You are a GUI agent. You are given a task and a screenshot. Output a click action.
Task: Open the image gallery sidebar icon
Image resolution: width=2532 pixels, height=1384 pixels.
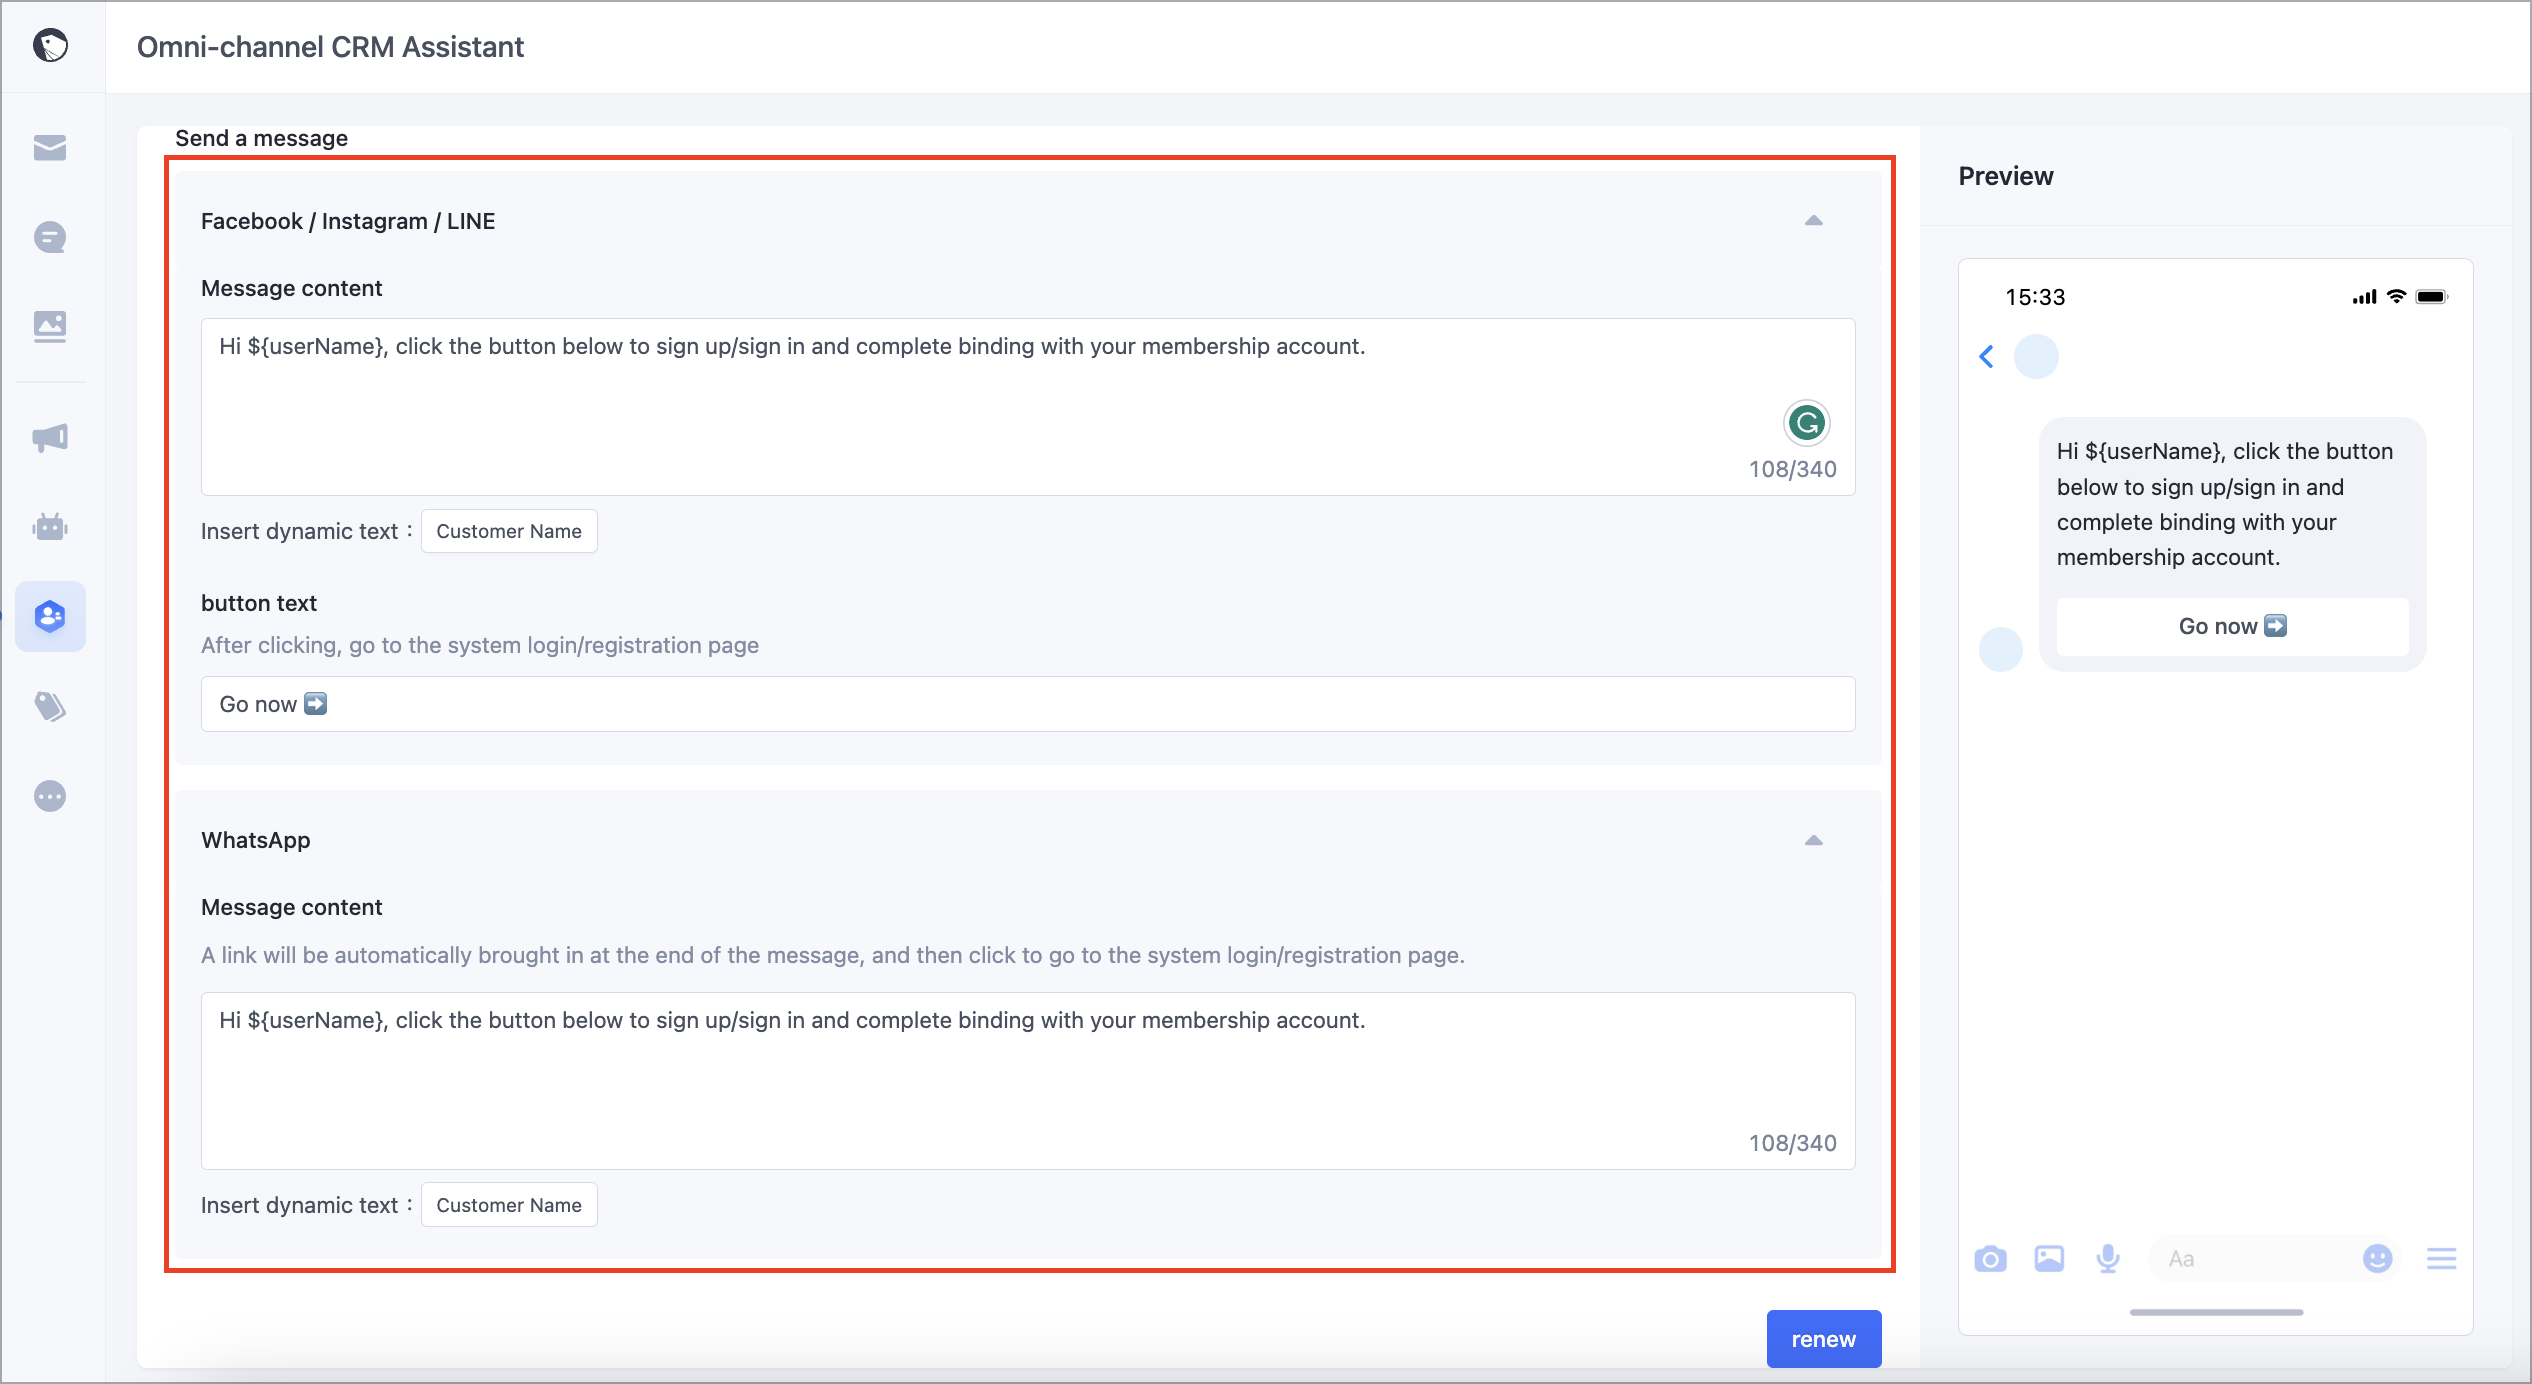pyautogui.click(x=50, y=326)
